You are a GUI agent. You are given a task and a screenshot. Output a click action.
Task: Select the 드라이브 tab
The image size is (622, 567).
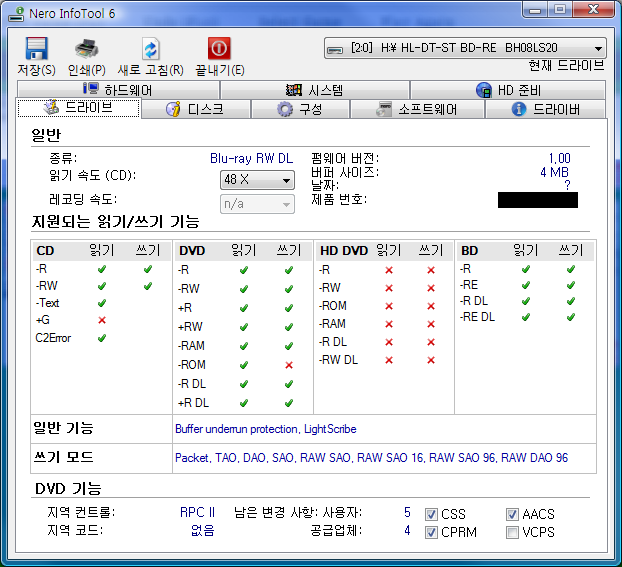click(79, 108)
